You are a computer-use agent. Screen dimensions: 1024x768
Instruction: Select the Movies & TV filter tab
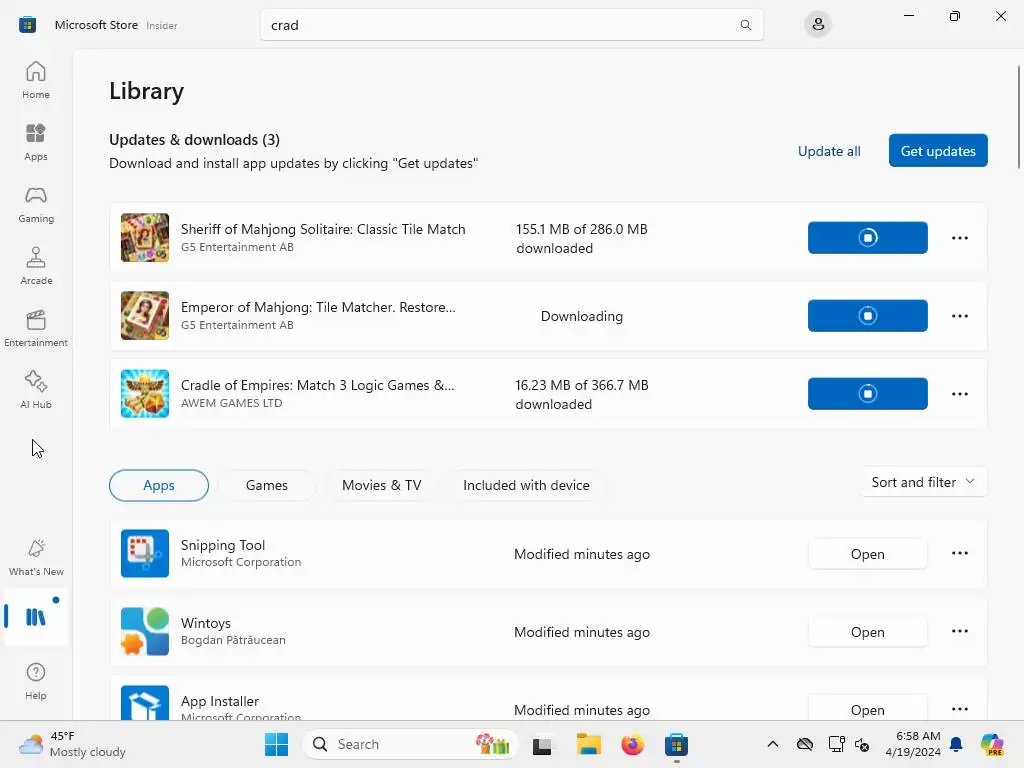click(x=381, y=485)
